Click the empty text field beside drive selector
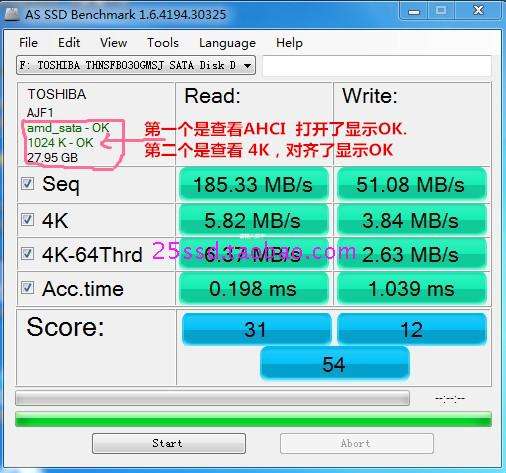Screen dimensions: 506x473 [377, 66]
